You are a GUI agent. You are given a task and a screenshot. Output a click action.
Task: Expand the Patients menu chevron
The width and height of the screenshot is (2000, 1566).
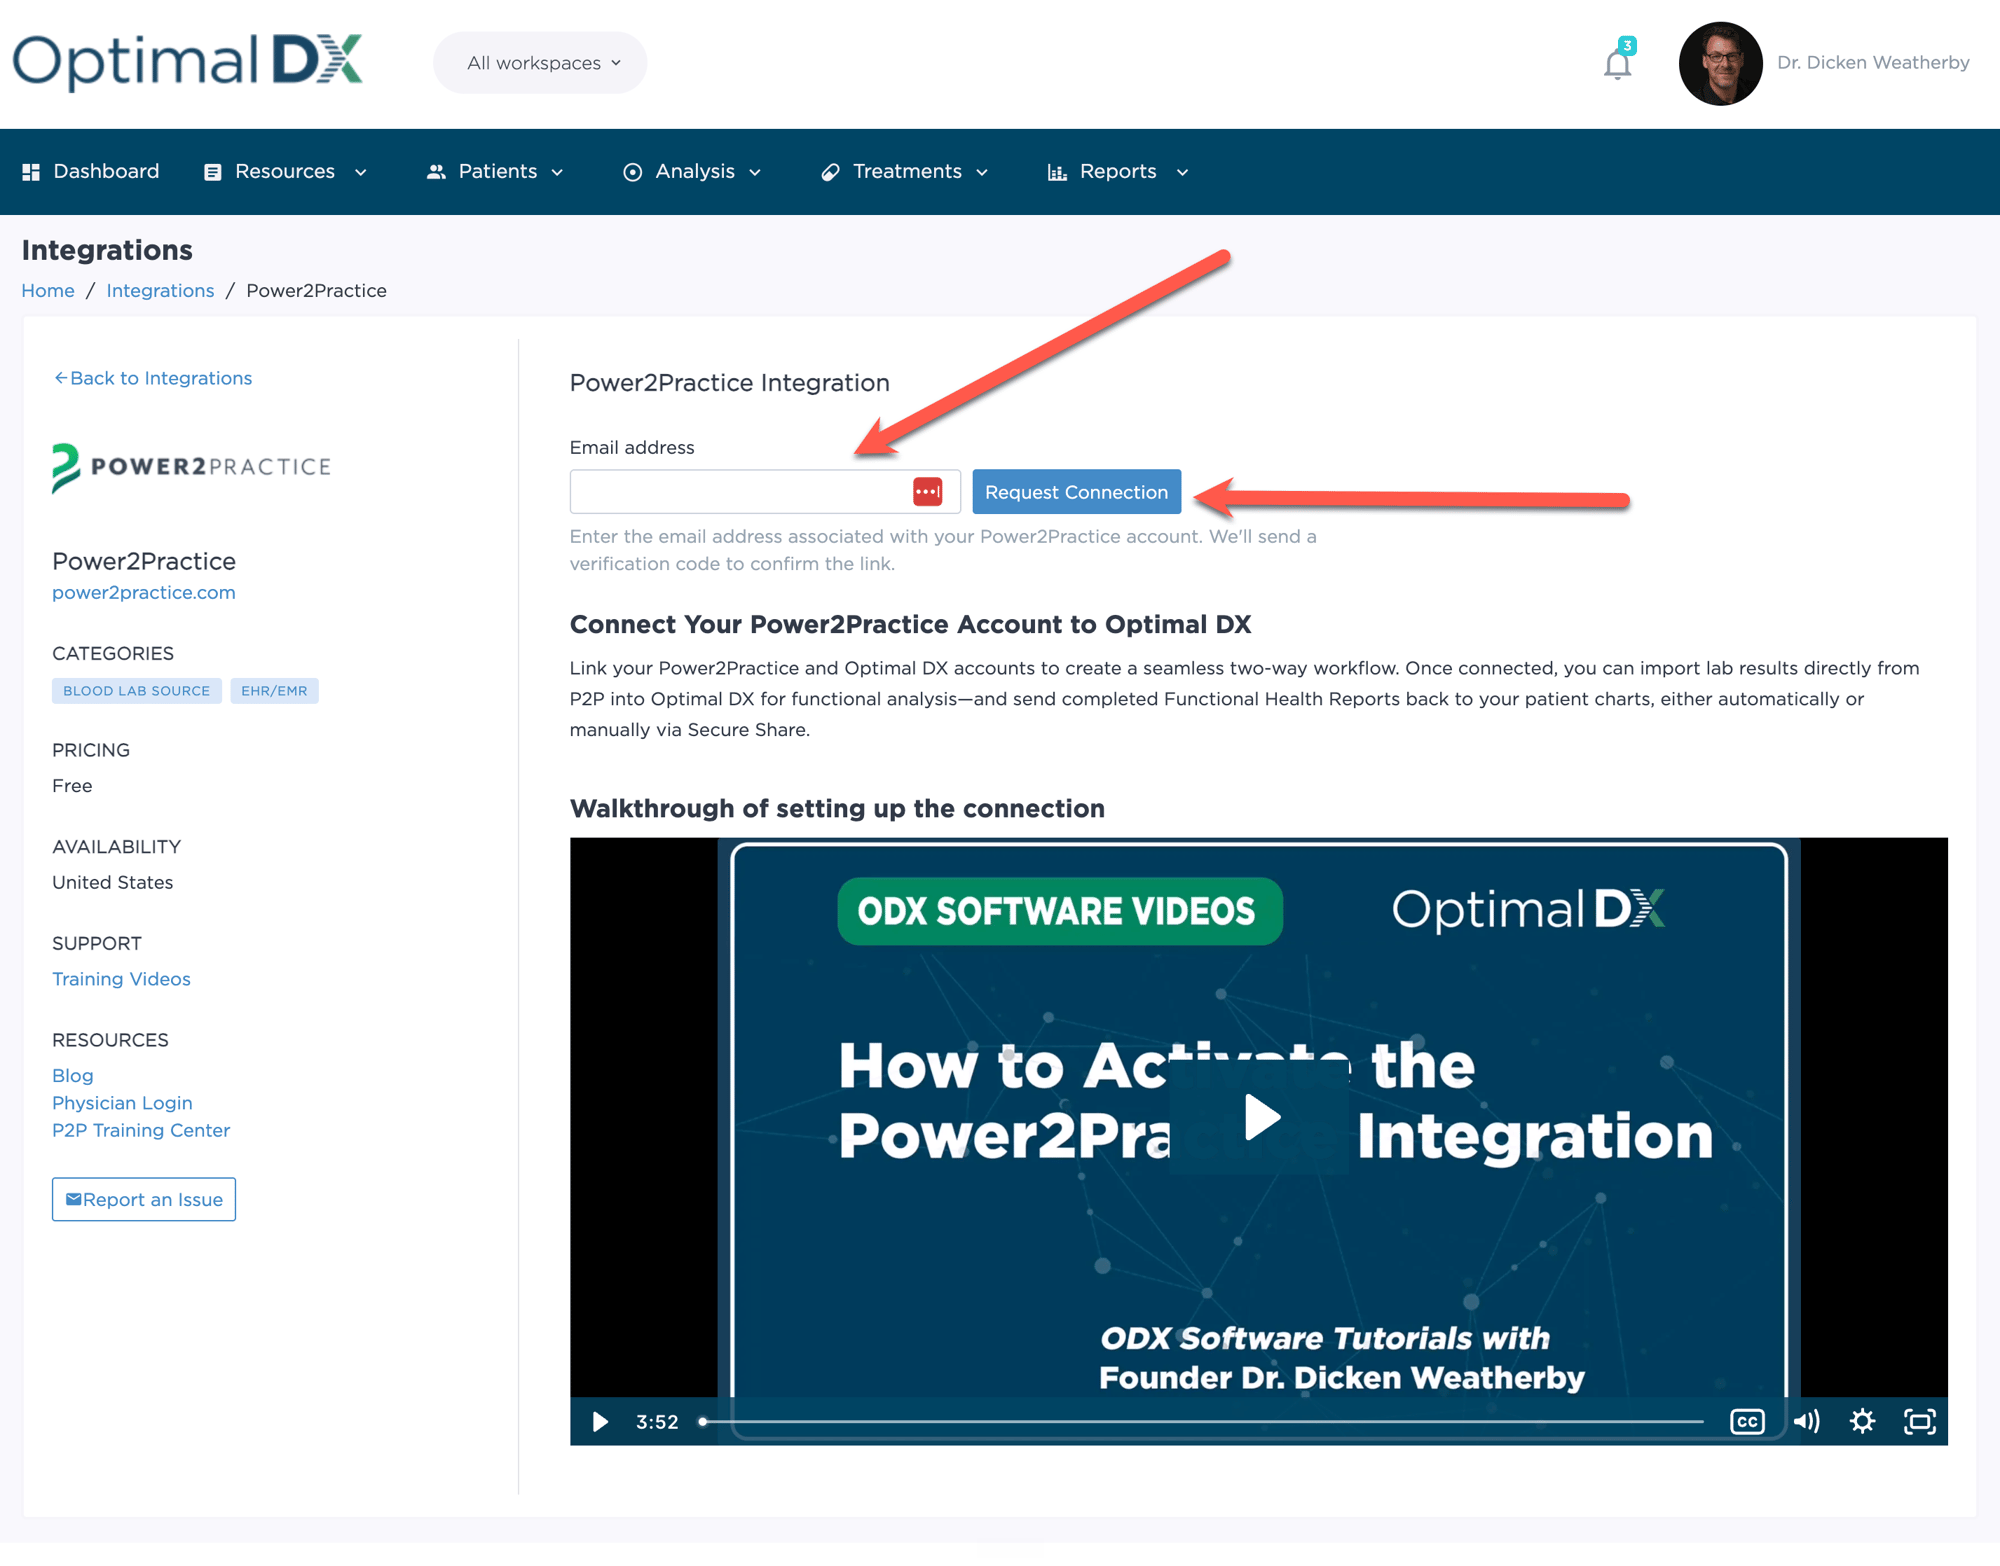pyautogui.click(x=558, y=173)
